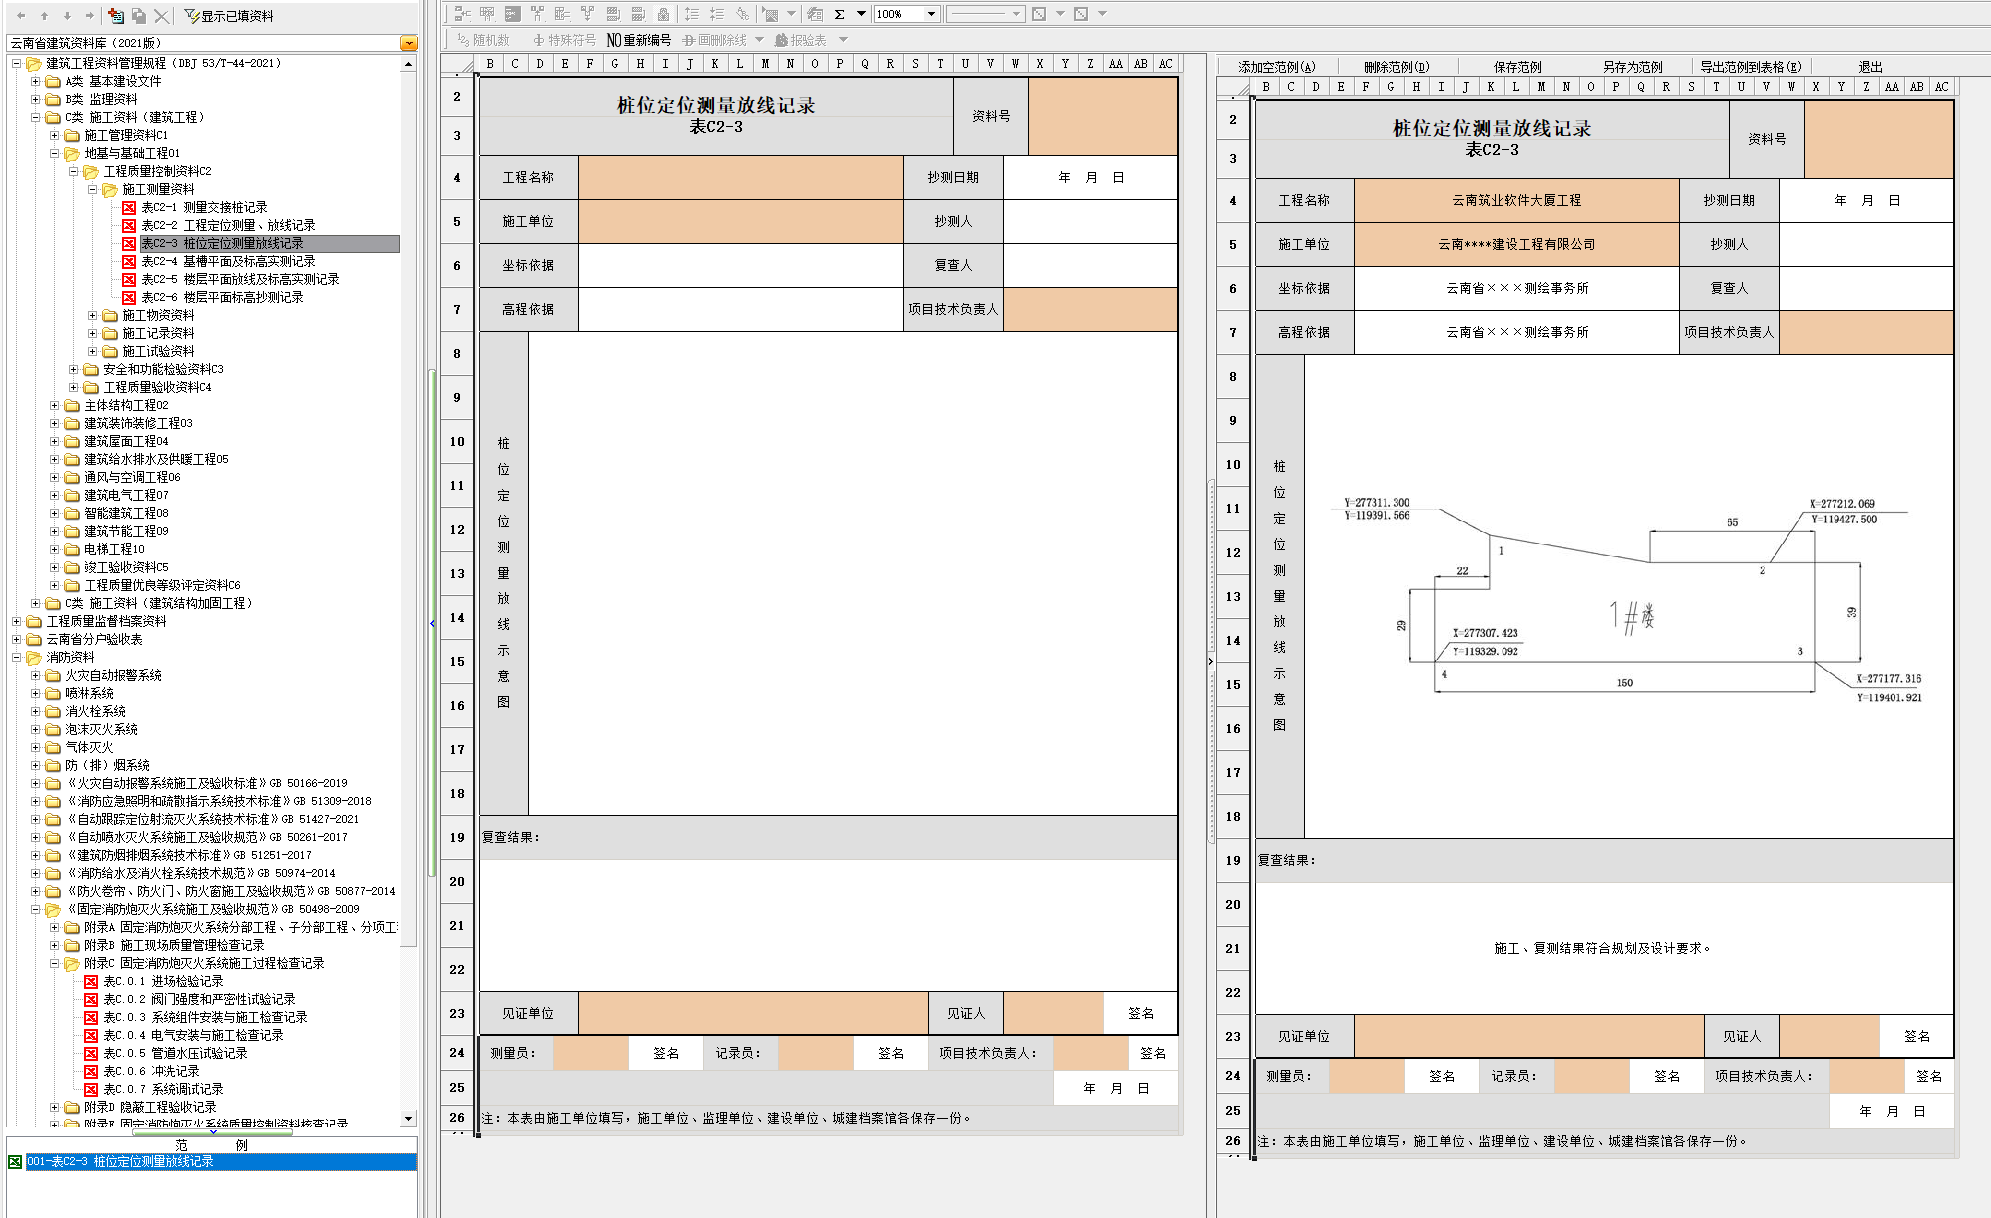1991x1218 pixels.
Task: Click the tree scrollbar down arrow
Action: (408, 1119)
